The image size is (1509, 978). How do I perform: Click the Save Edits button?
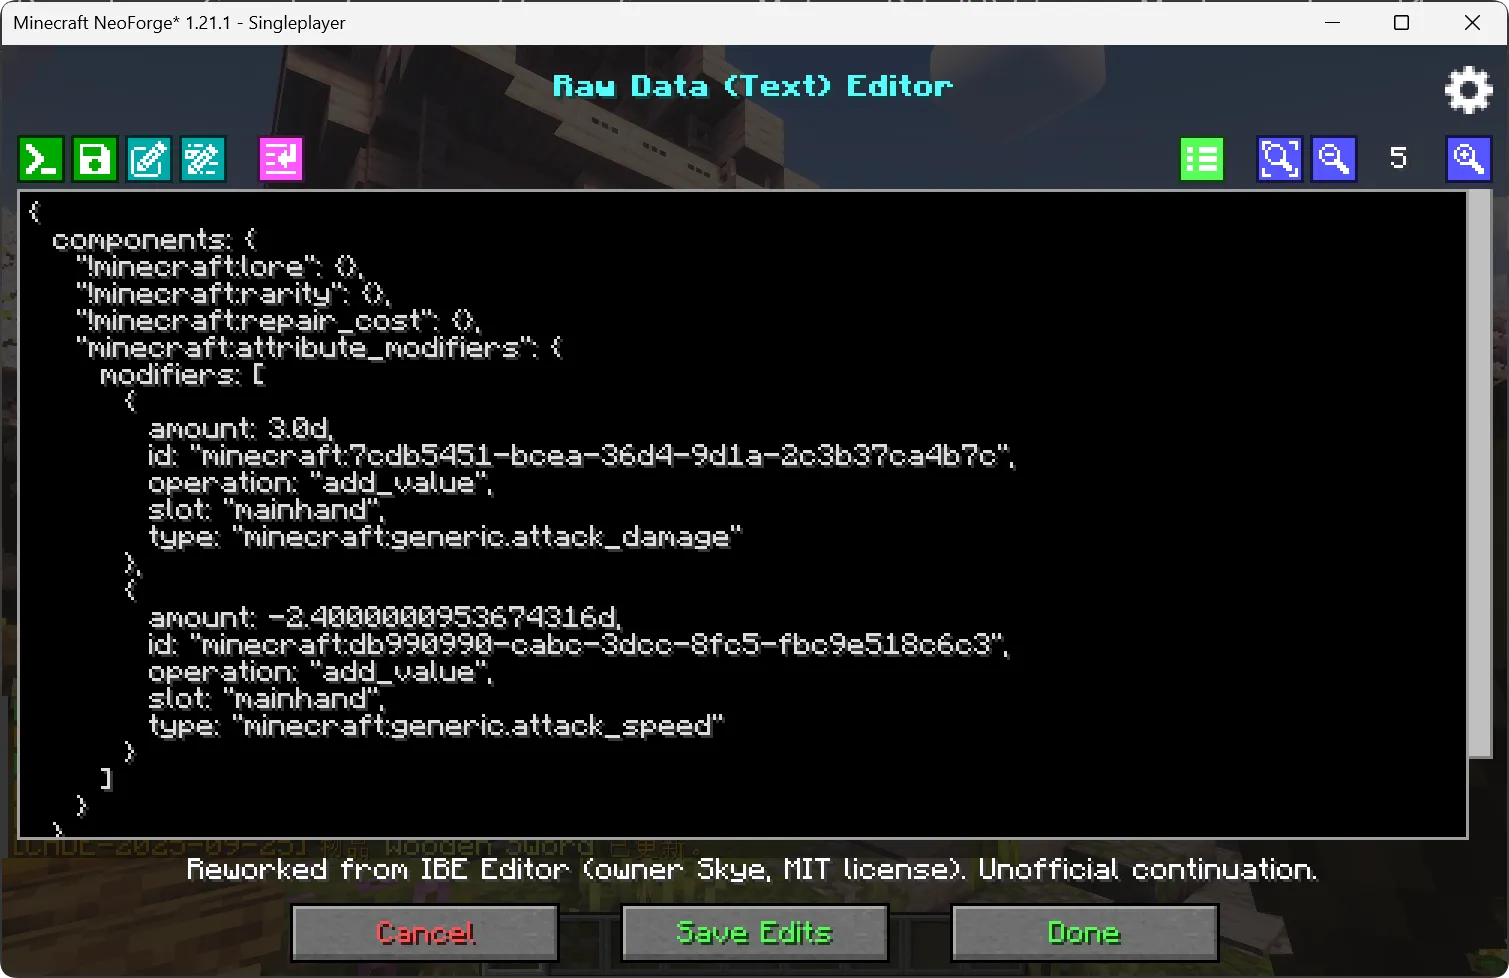(754, 933)
